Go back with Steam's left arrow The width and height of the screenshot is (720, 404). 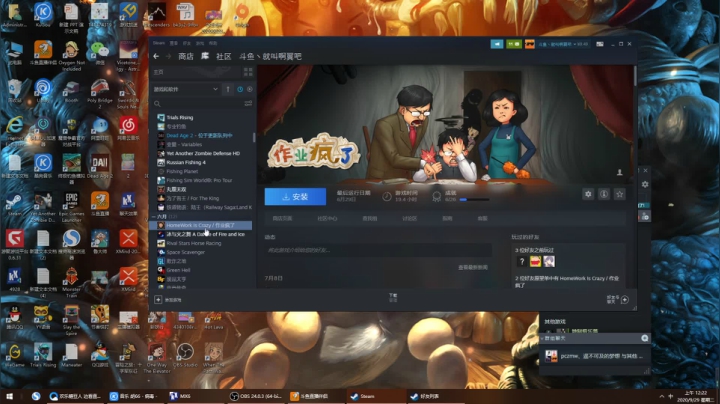pyautogui.click(x=156, y=56)
